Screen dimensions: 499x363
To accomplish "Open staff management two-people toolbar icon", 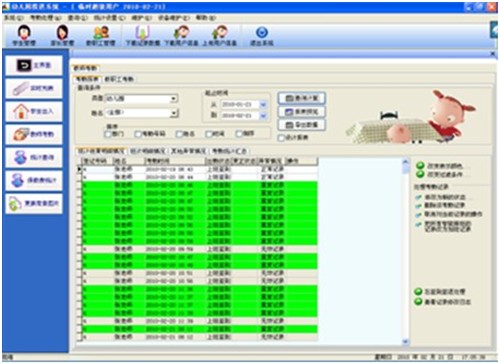I will click(101, 33).
